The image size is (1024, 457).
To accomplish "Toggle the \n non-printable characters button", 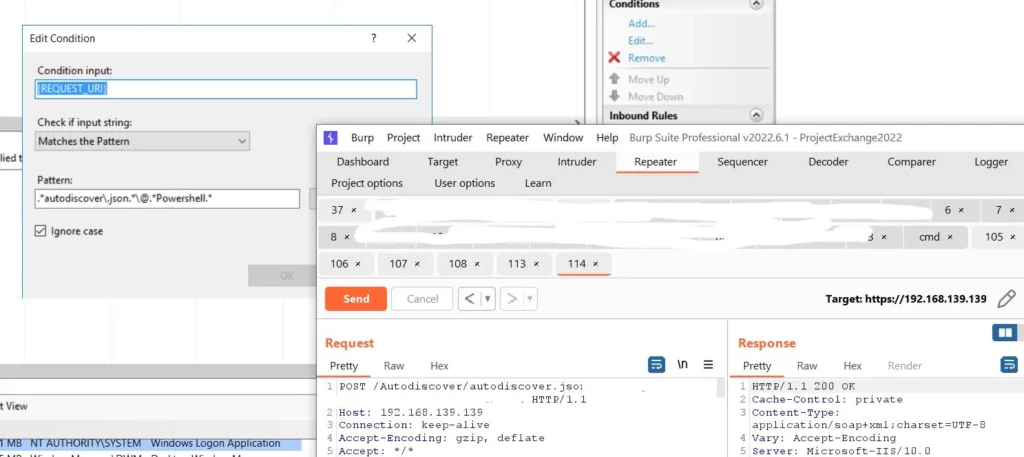I will (x=682, y=364).
